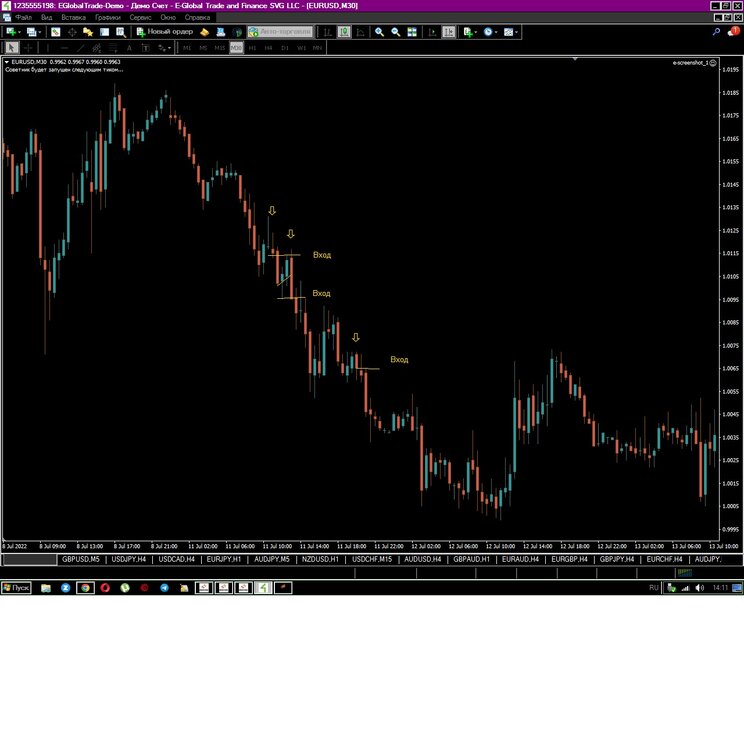Open the search magnifier icon

[x=716, y=32]
